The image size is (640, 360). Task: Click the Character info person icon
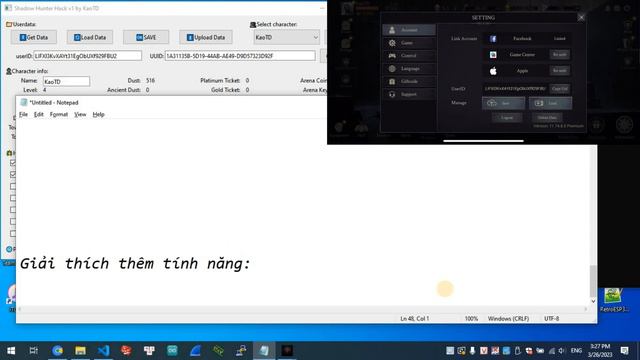[x=9, y=71]
